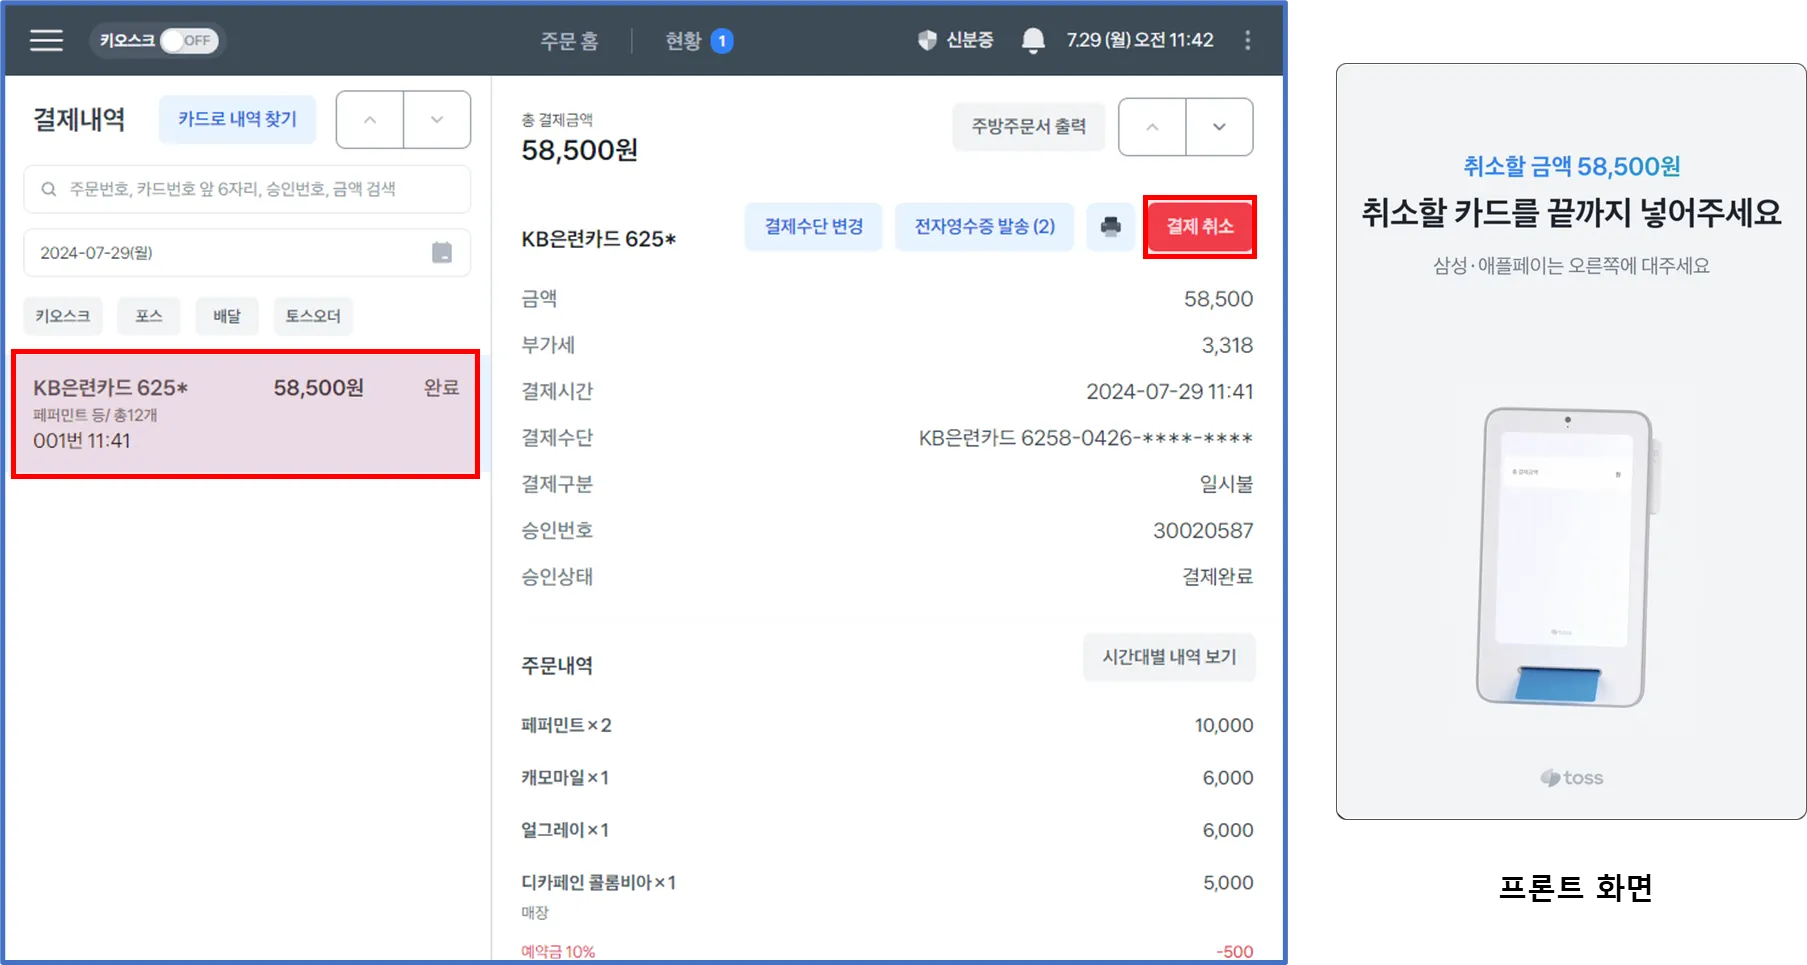
Task: Click the 신분증 shield icon
Action: [927, 40]
